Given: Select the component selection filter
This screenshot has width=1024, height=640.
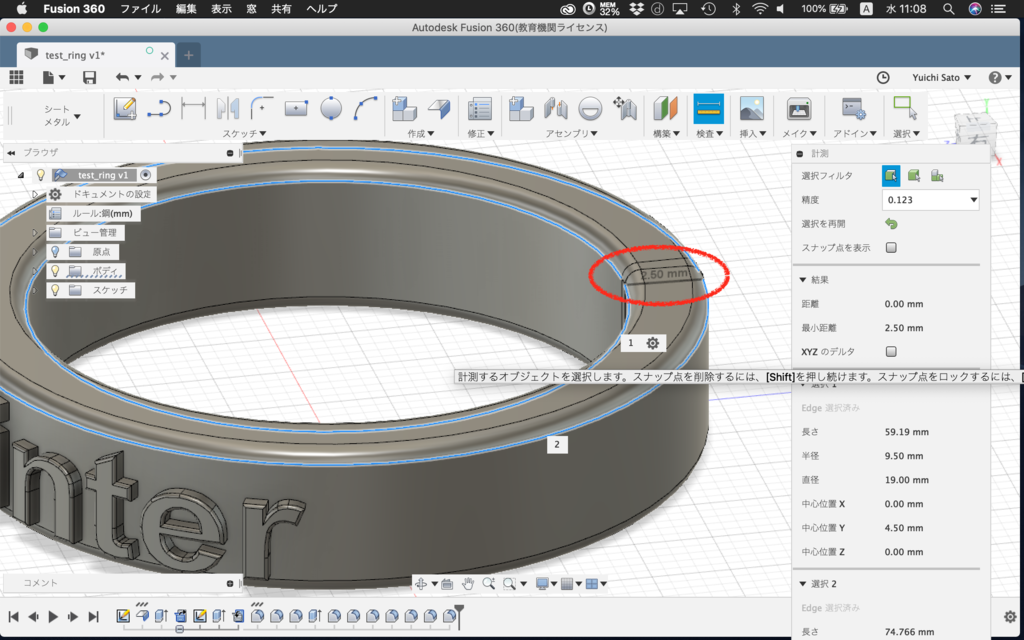Looking at the screenshot, I should pos(936,176).
